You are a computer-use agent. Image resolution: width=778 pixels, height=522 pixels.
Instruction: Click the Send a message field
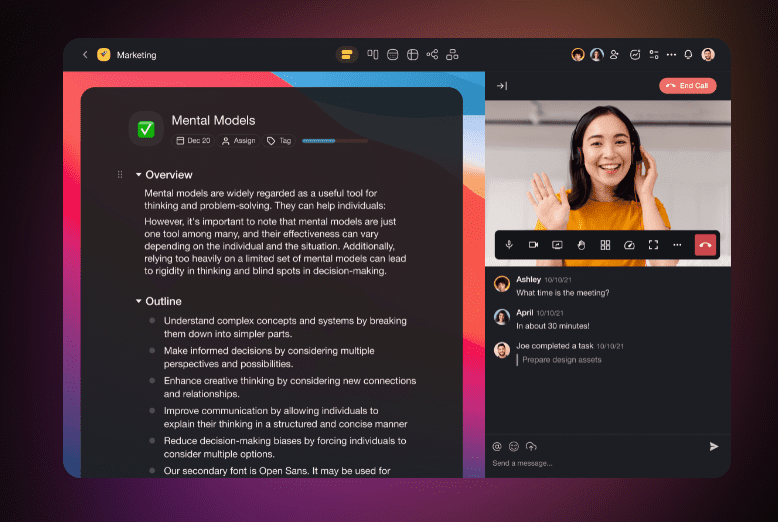[590, 463]
